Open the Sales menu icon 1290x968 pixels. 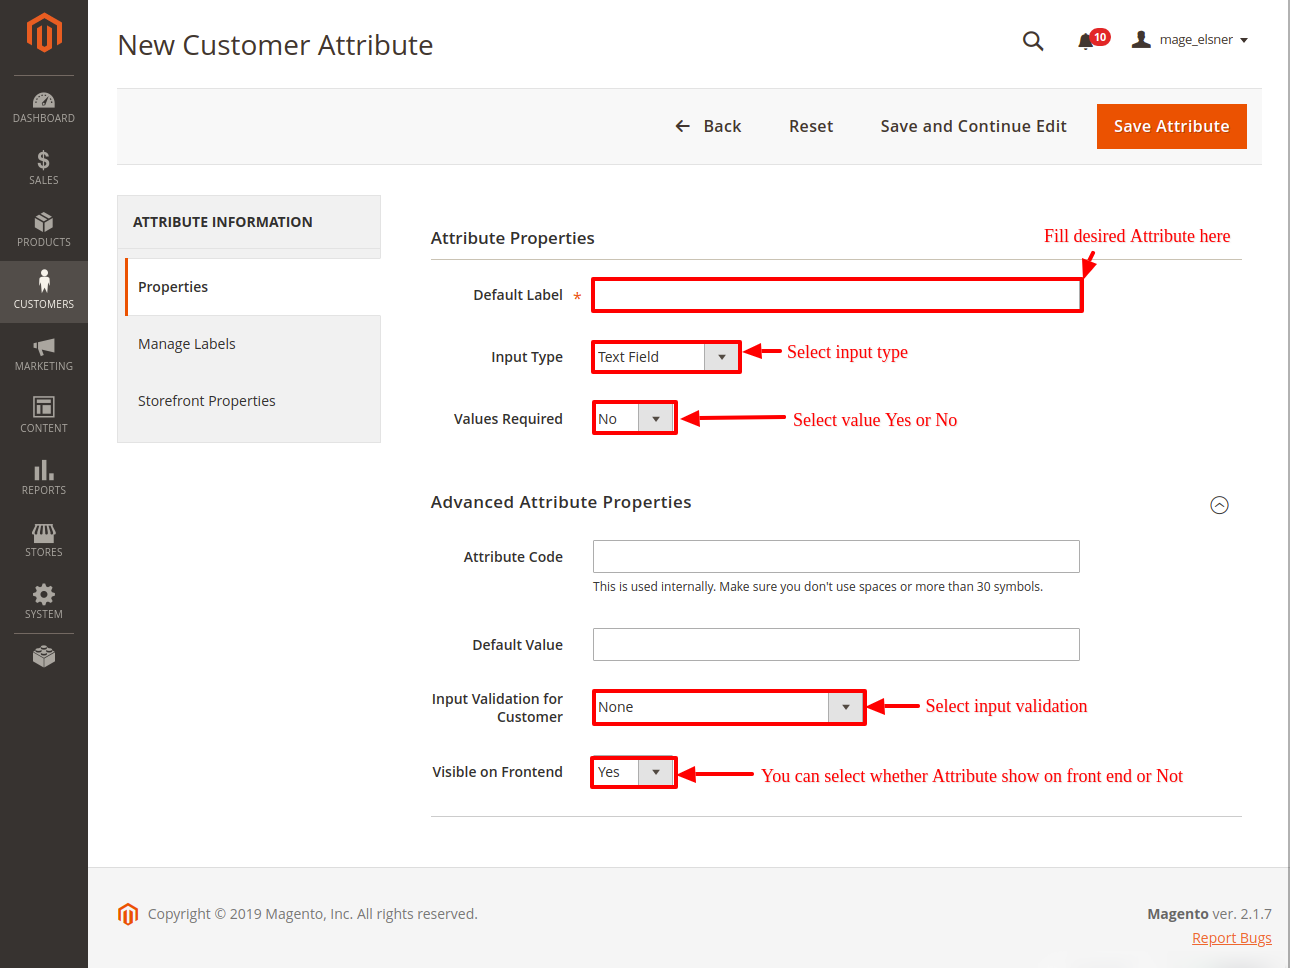(x=43, y=167)
